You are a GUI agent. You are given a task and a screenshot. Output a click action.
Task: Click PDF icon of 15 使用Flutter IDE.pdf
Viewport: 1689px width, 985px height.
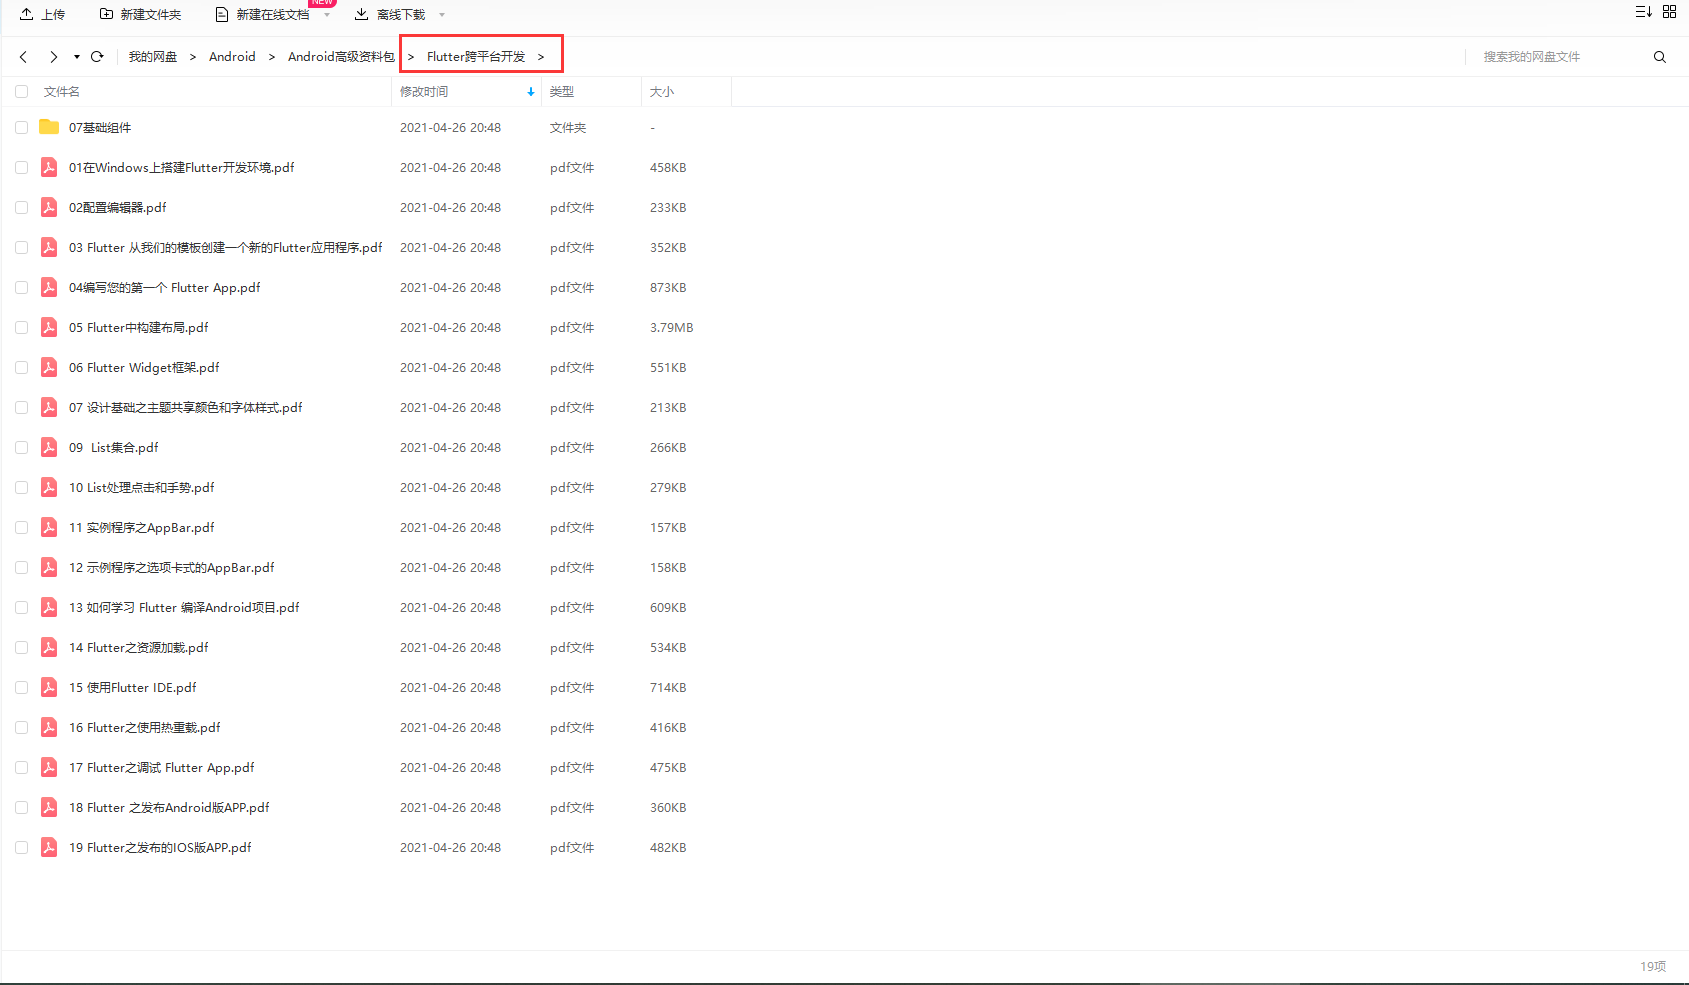(49, 687)
